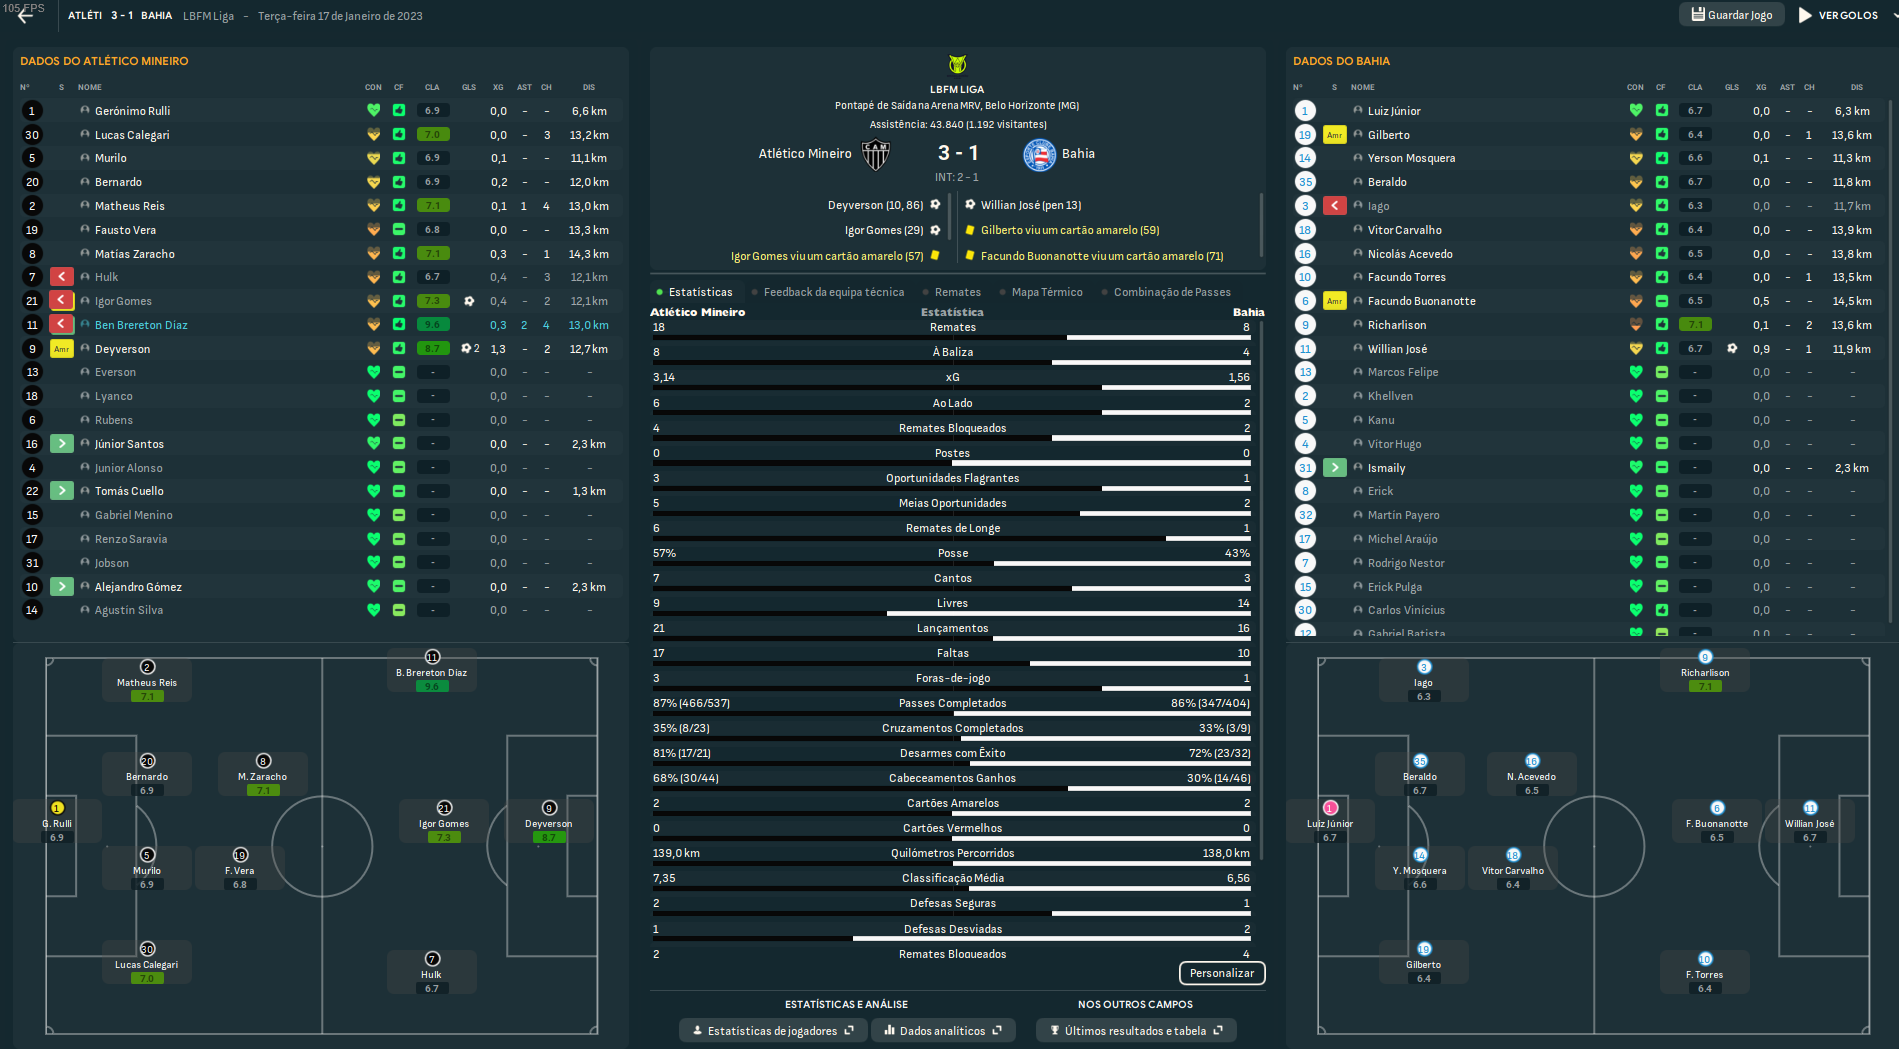The image size is (1899, 1049).
Task: Click the statistics panel scrollbar
Action: [1261, 588]
